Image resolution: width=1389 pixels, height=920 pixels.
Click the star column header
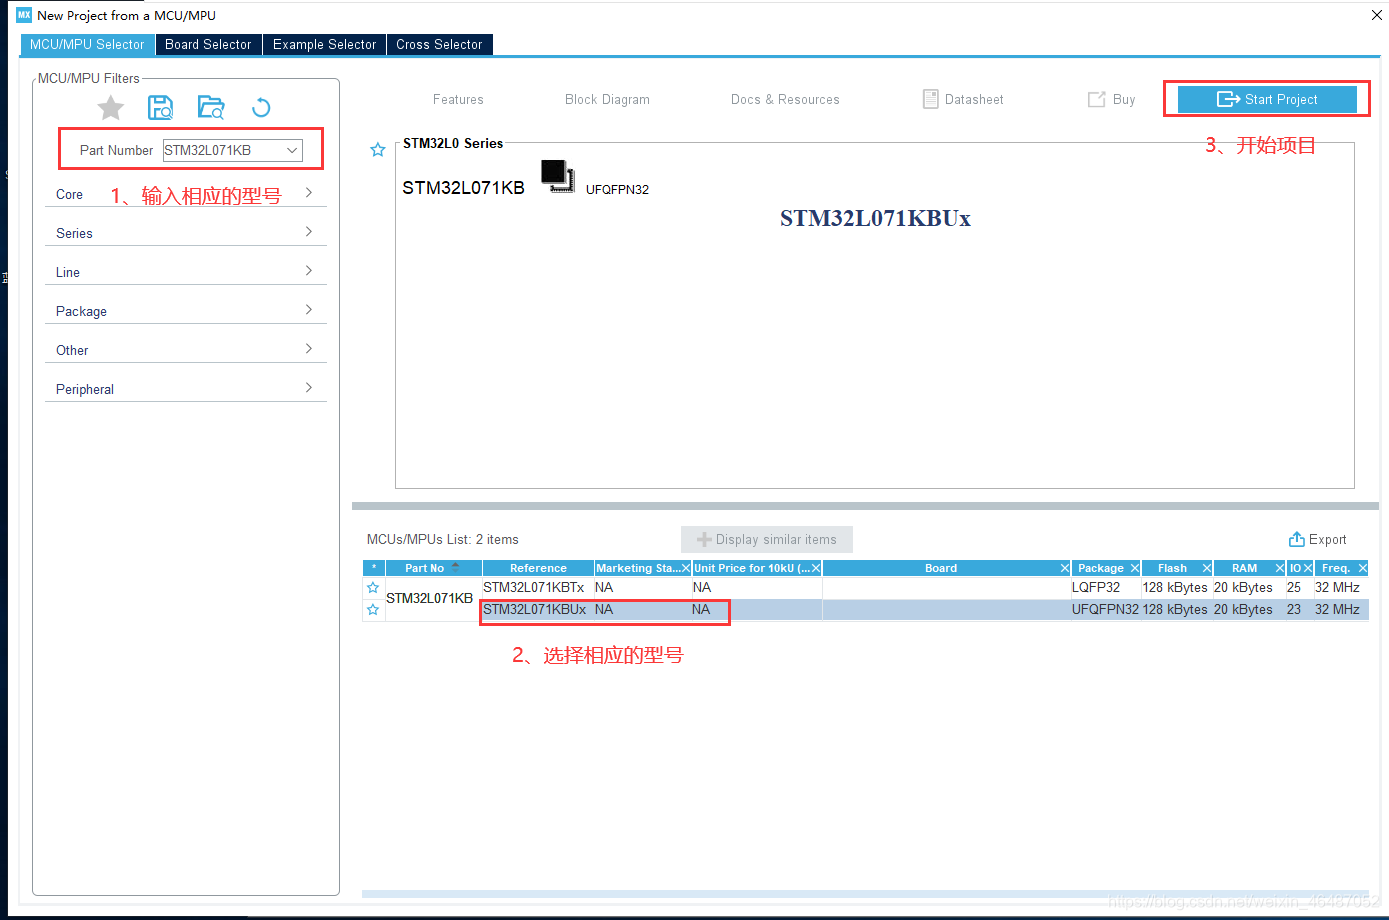point(374,568)
